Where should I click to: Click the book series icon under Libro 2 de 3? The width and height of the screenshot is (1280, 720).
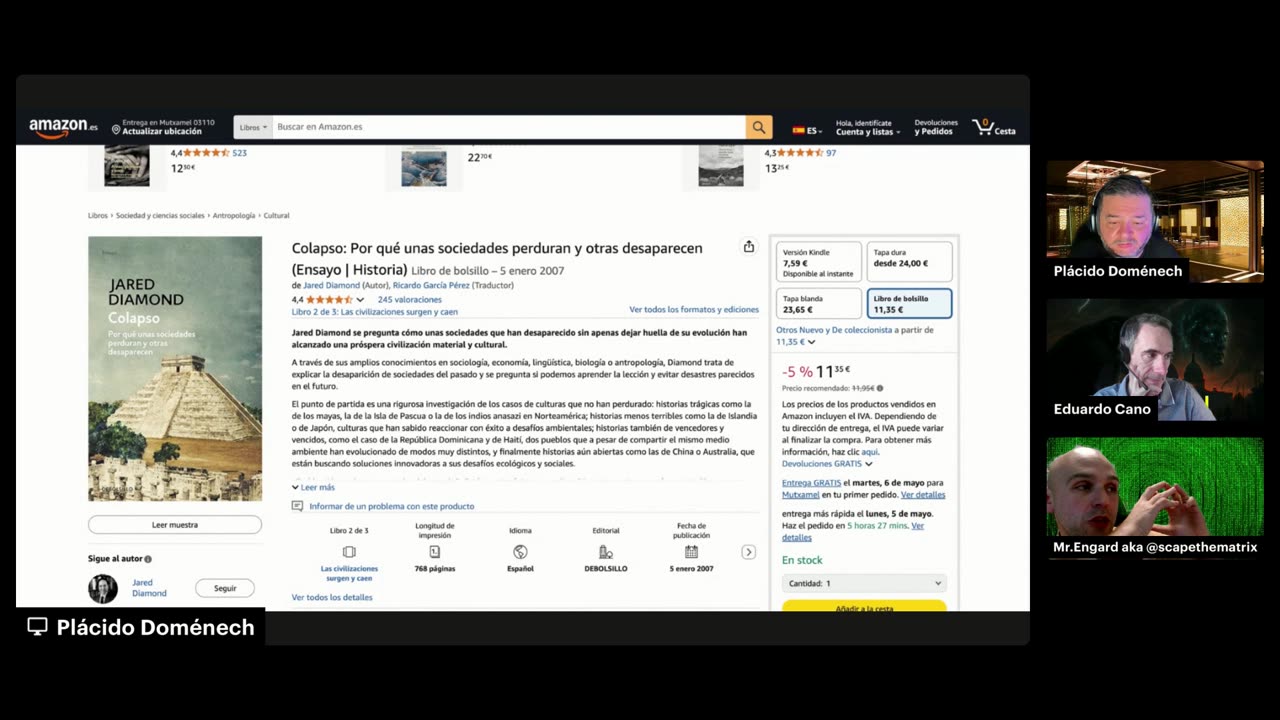[349, 552]
